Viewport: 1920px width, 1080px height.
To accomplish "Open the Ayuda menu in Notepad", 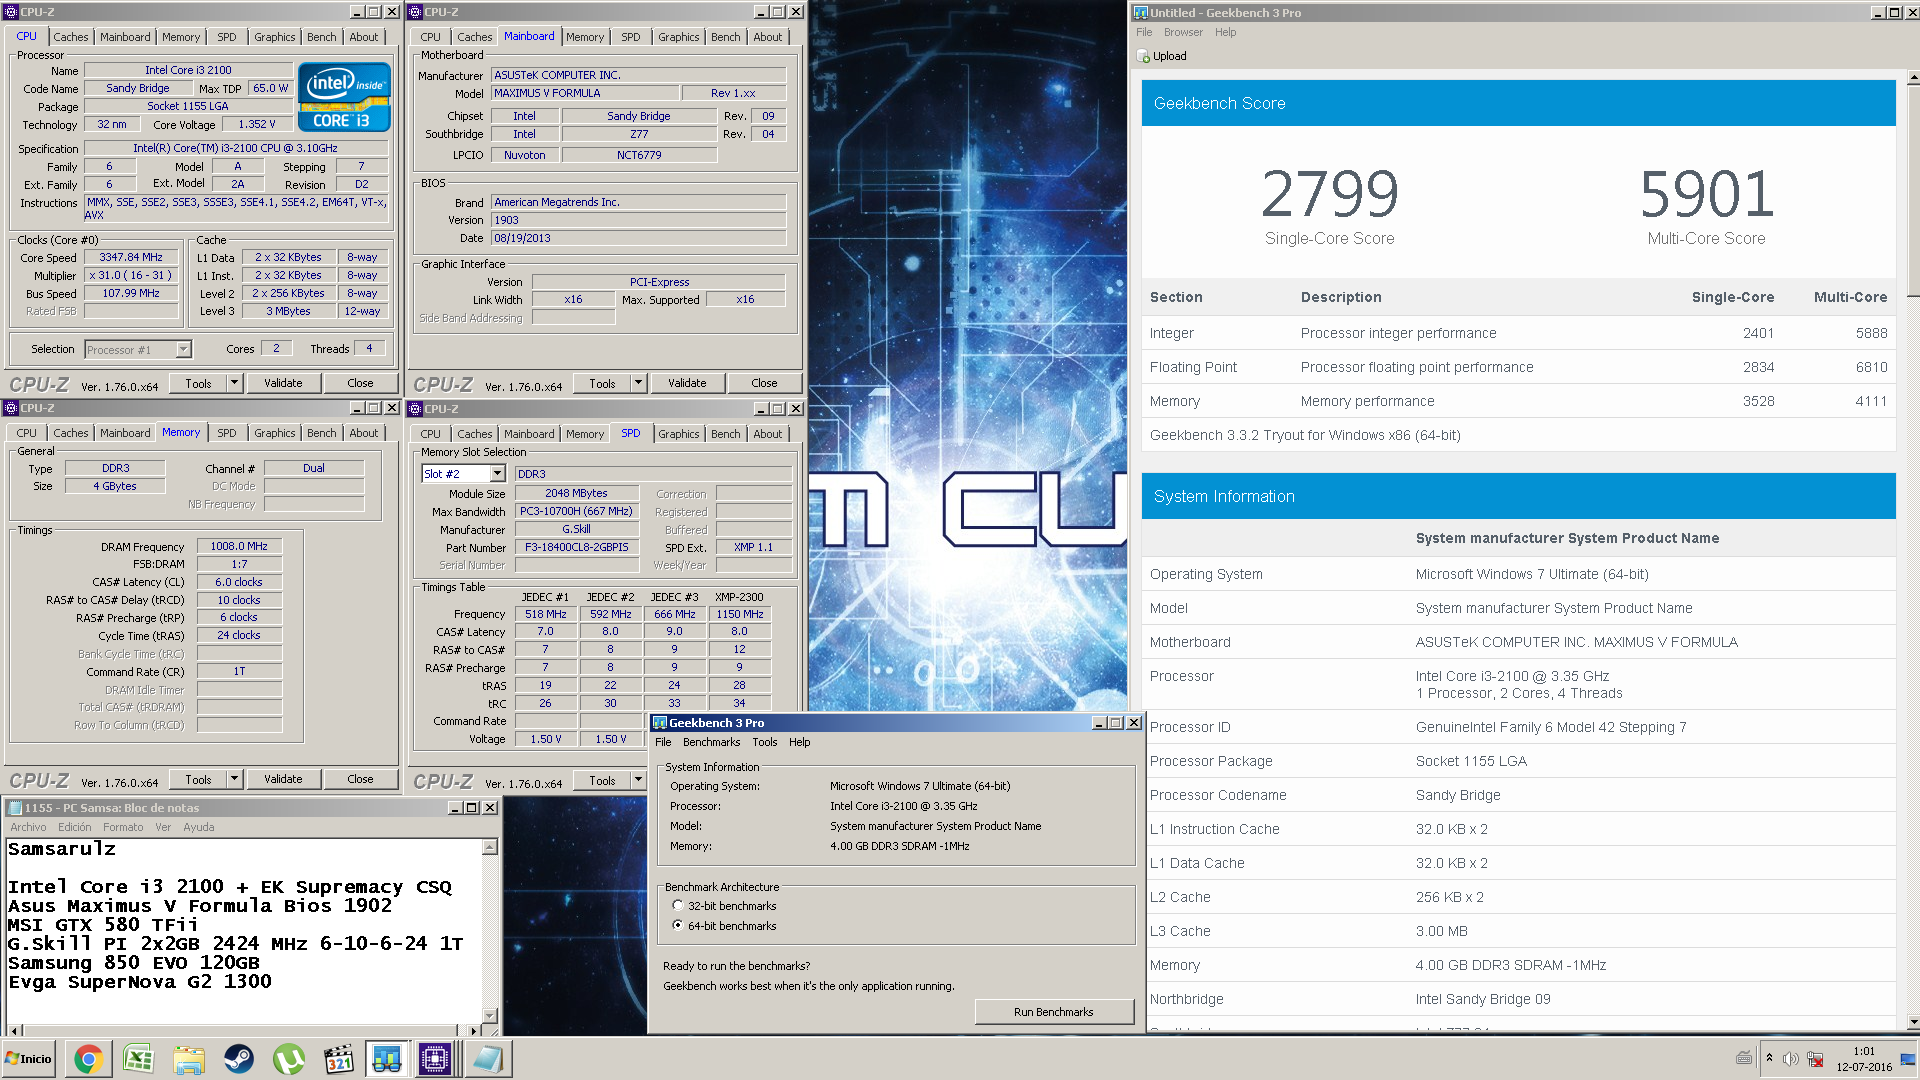I will click(198, 827).
